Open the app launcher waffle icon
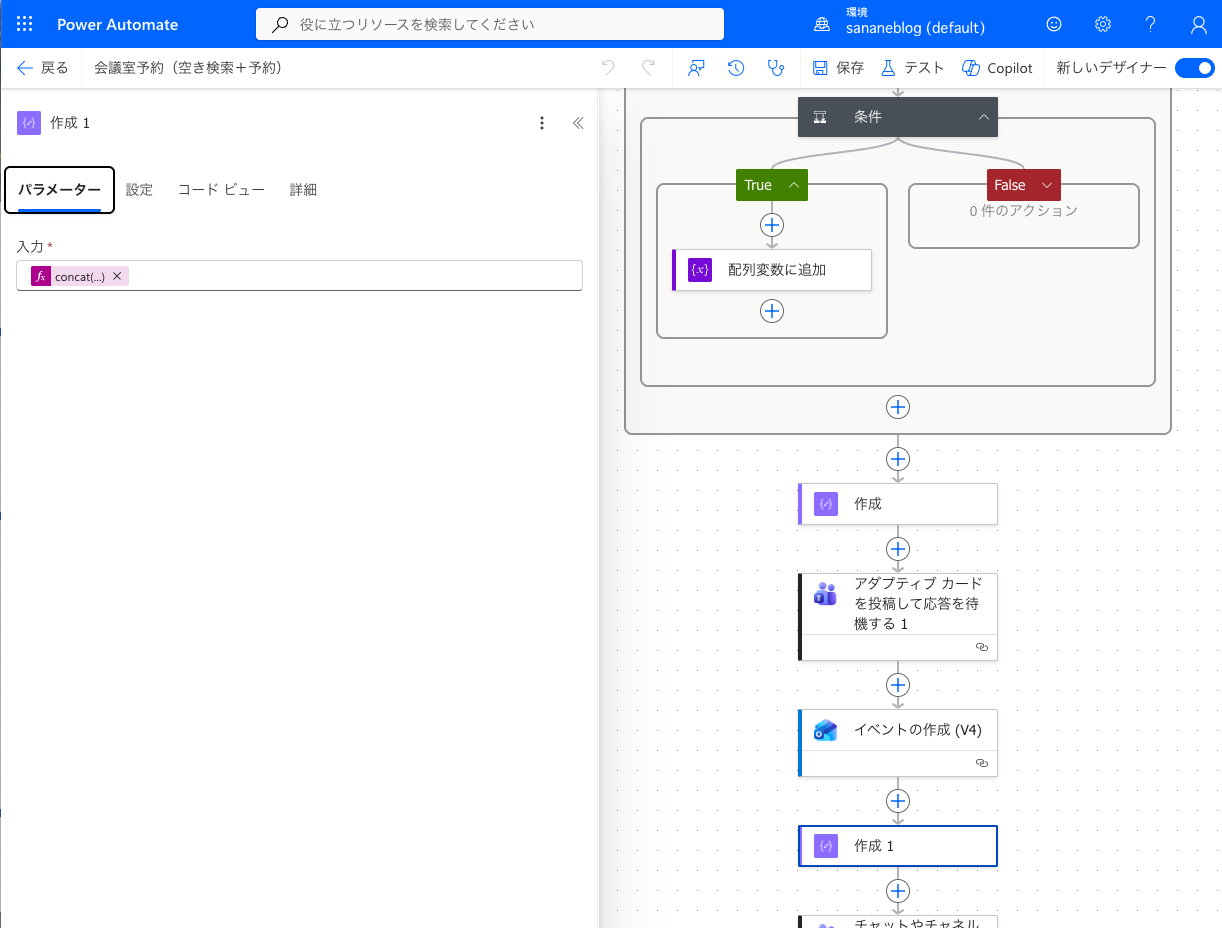The image size is (1222, 928). click(x=25, y=24)
